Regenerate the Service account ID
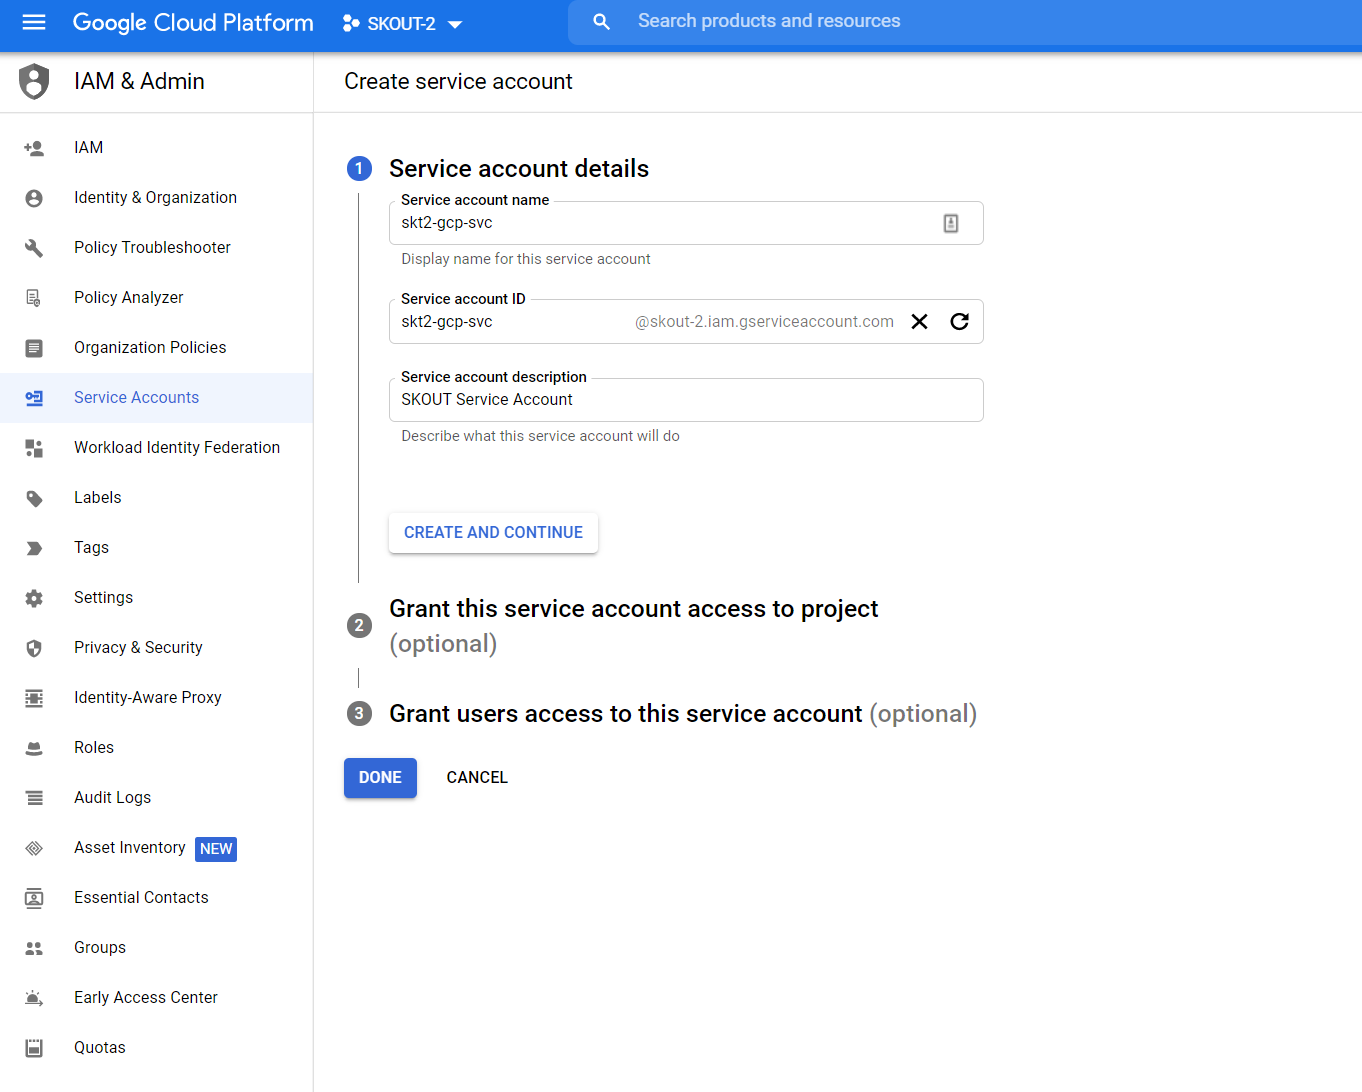The height and width of the screenshot is (1092, 1362). pyautogui.click(x=960, y=322)
